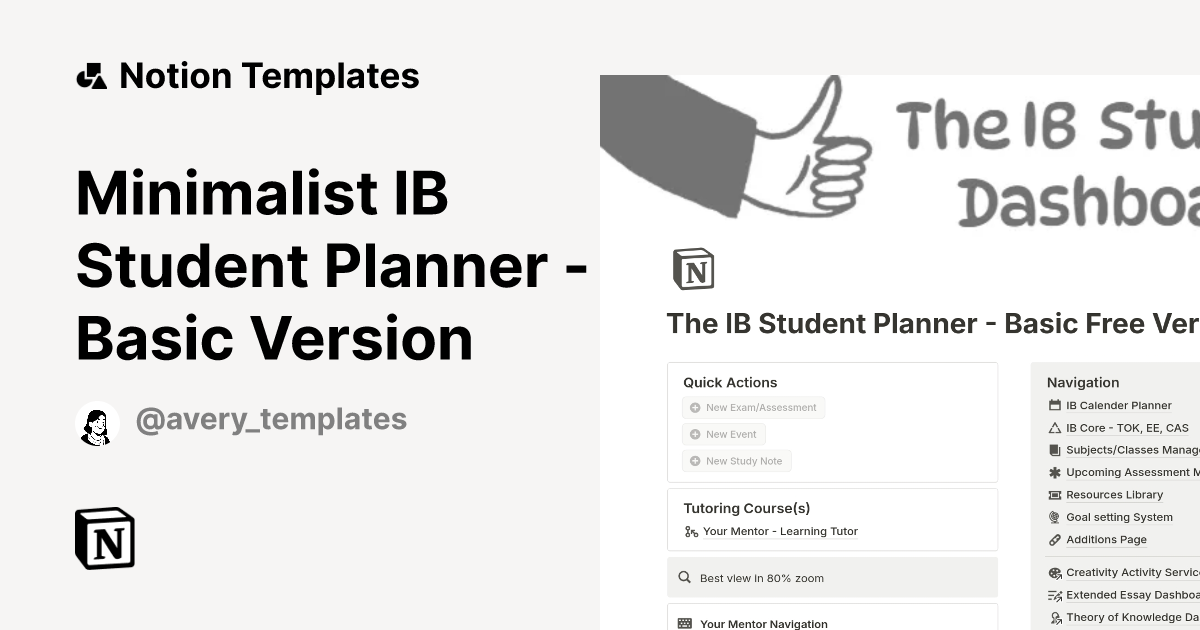Screen dimensions: 1200x630
Task: Click the black Notion logo under the avatar
Action: [104, 538]
